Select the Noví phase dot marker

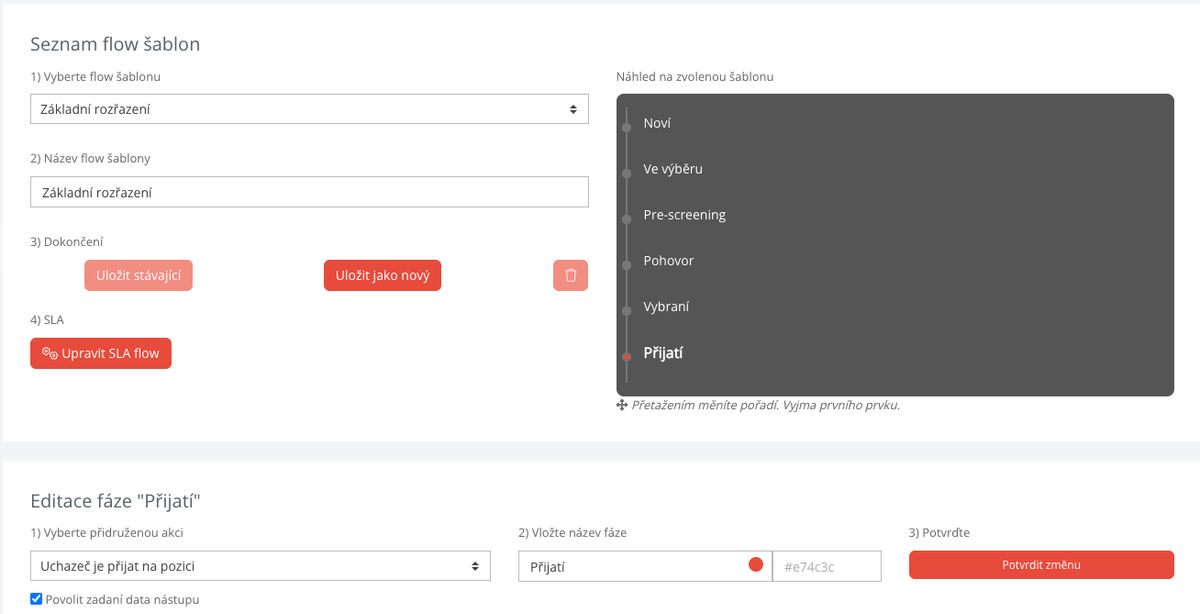click(626, 127)
